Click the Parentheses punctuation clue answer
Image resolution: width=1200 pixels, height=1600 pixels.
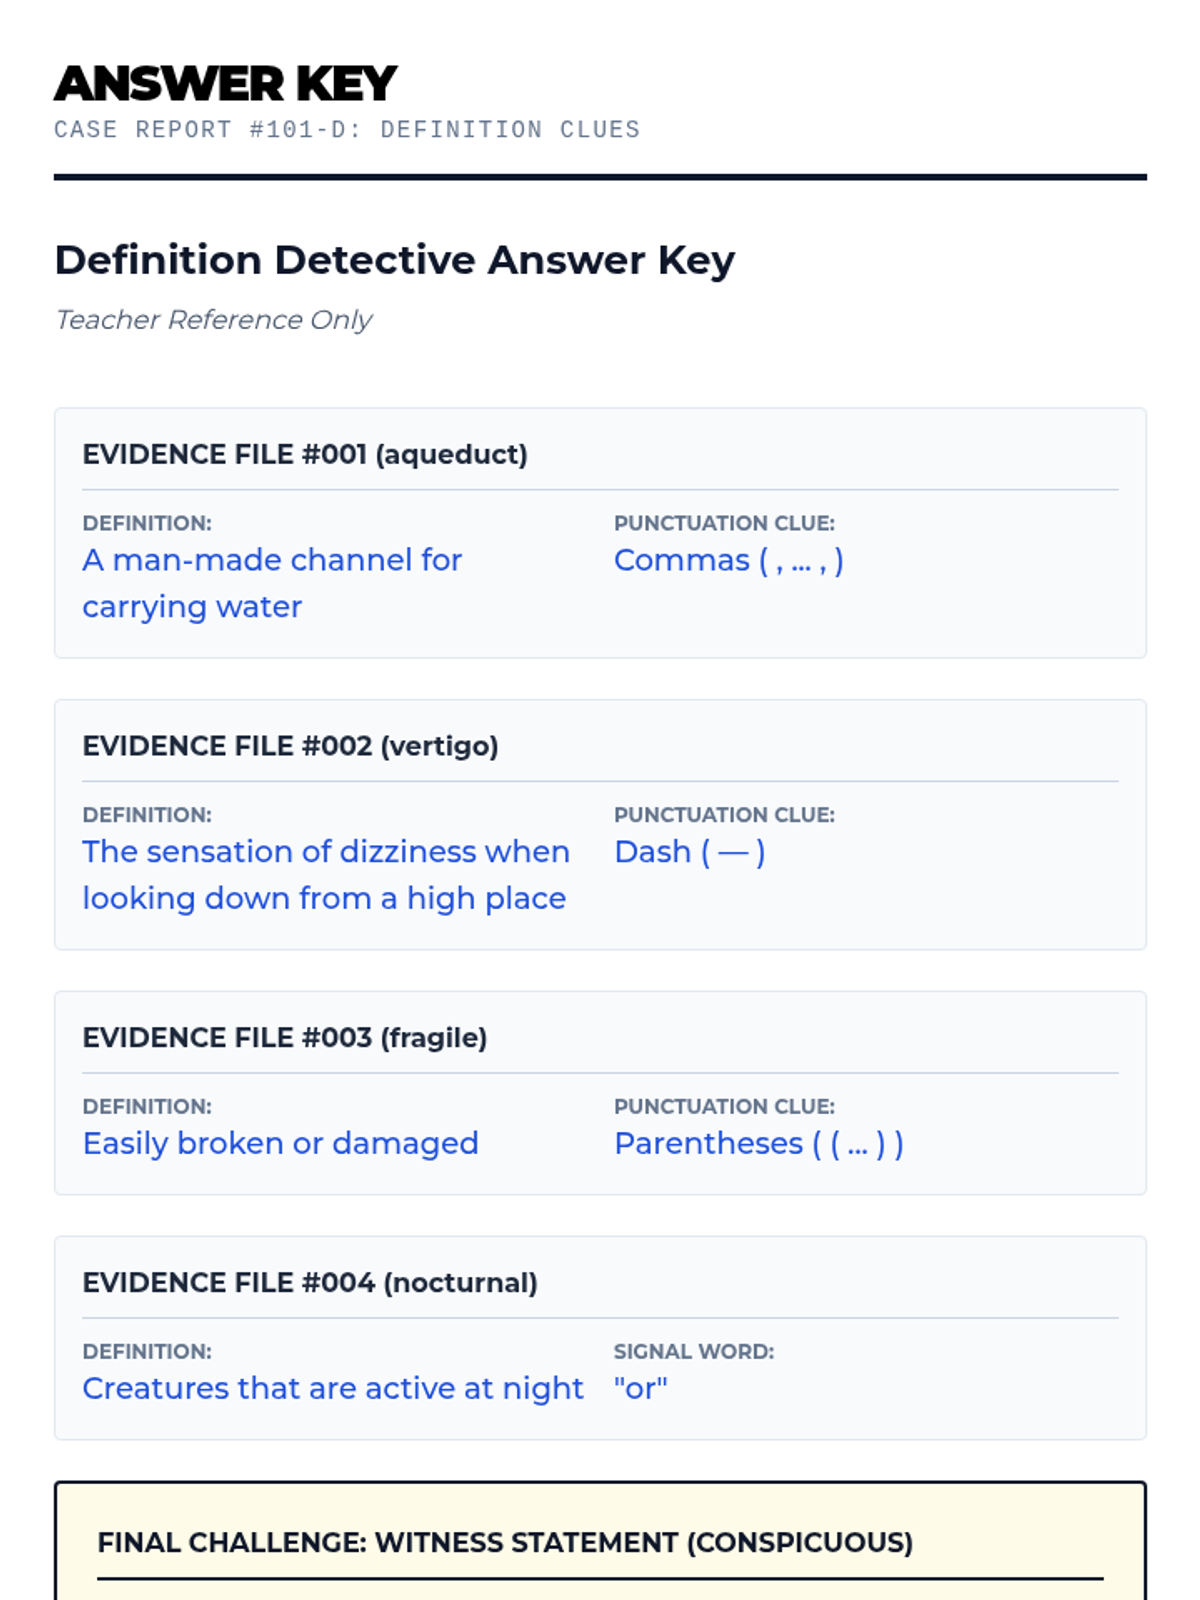tap(758, 1144)
